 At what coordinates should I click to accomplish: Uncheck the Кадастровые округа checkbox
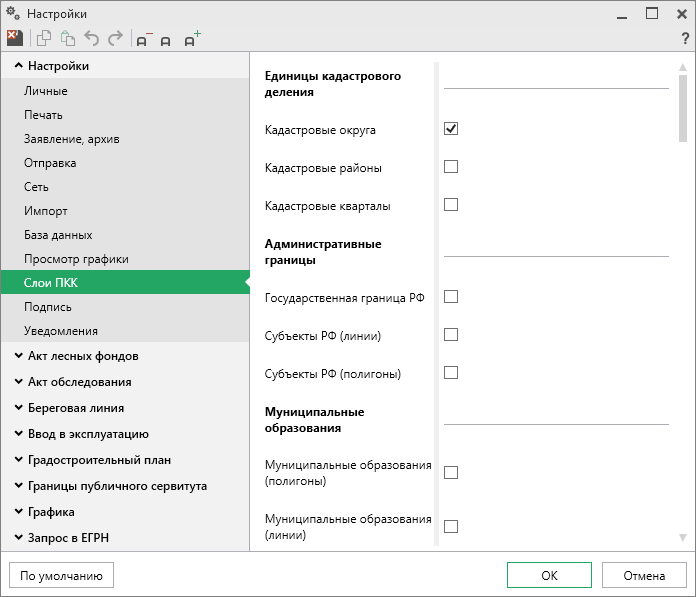click(451, 129)
